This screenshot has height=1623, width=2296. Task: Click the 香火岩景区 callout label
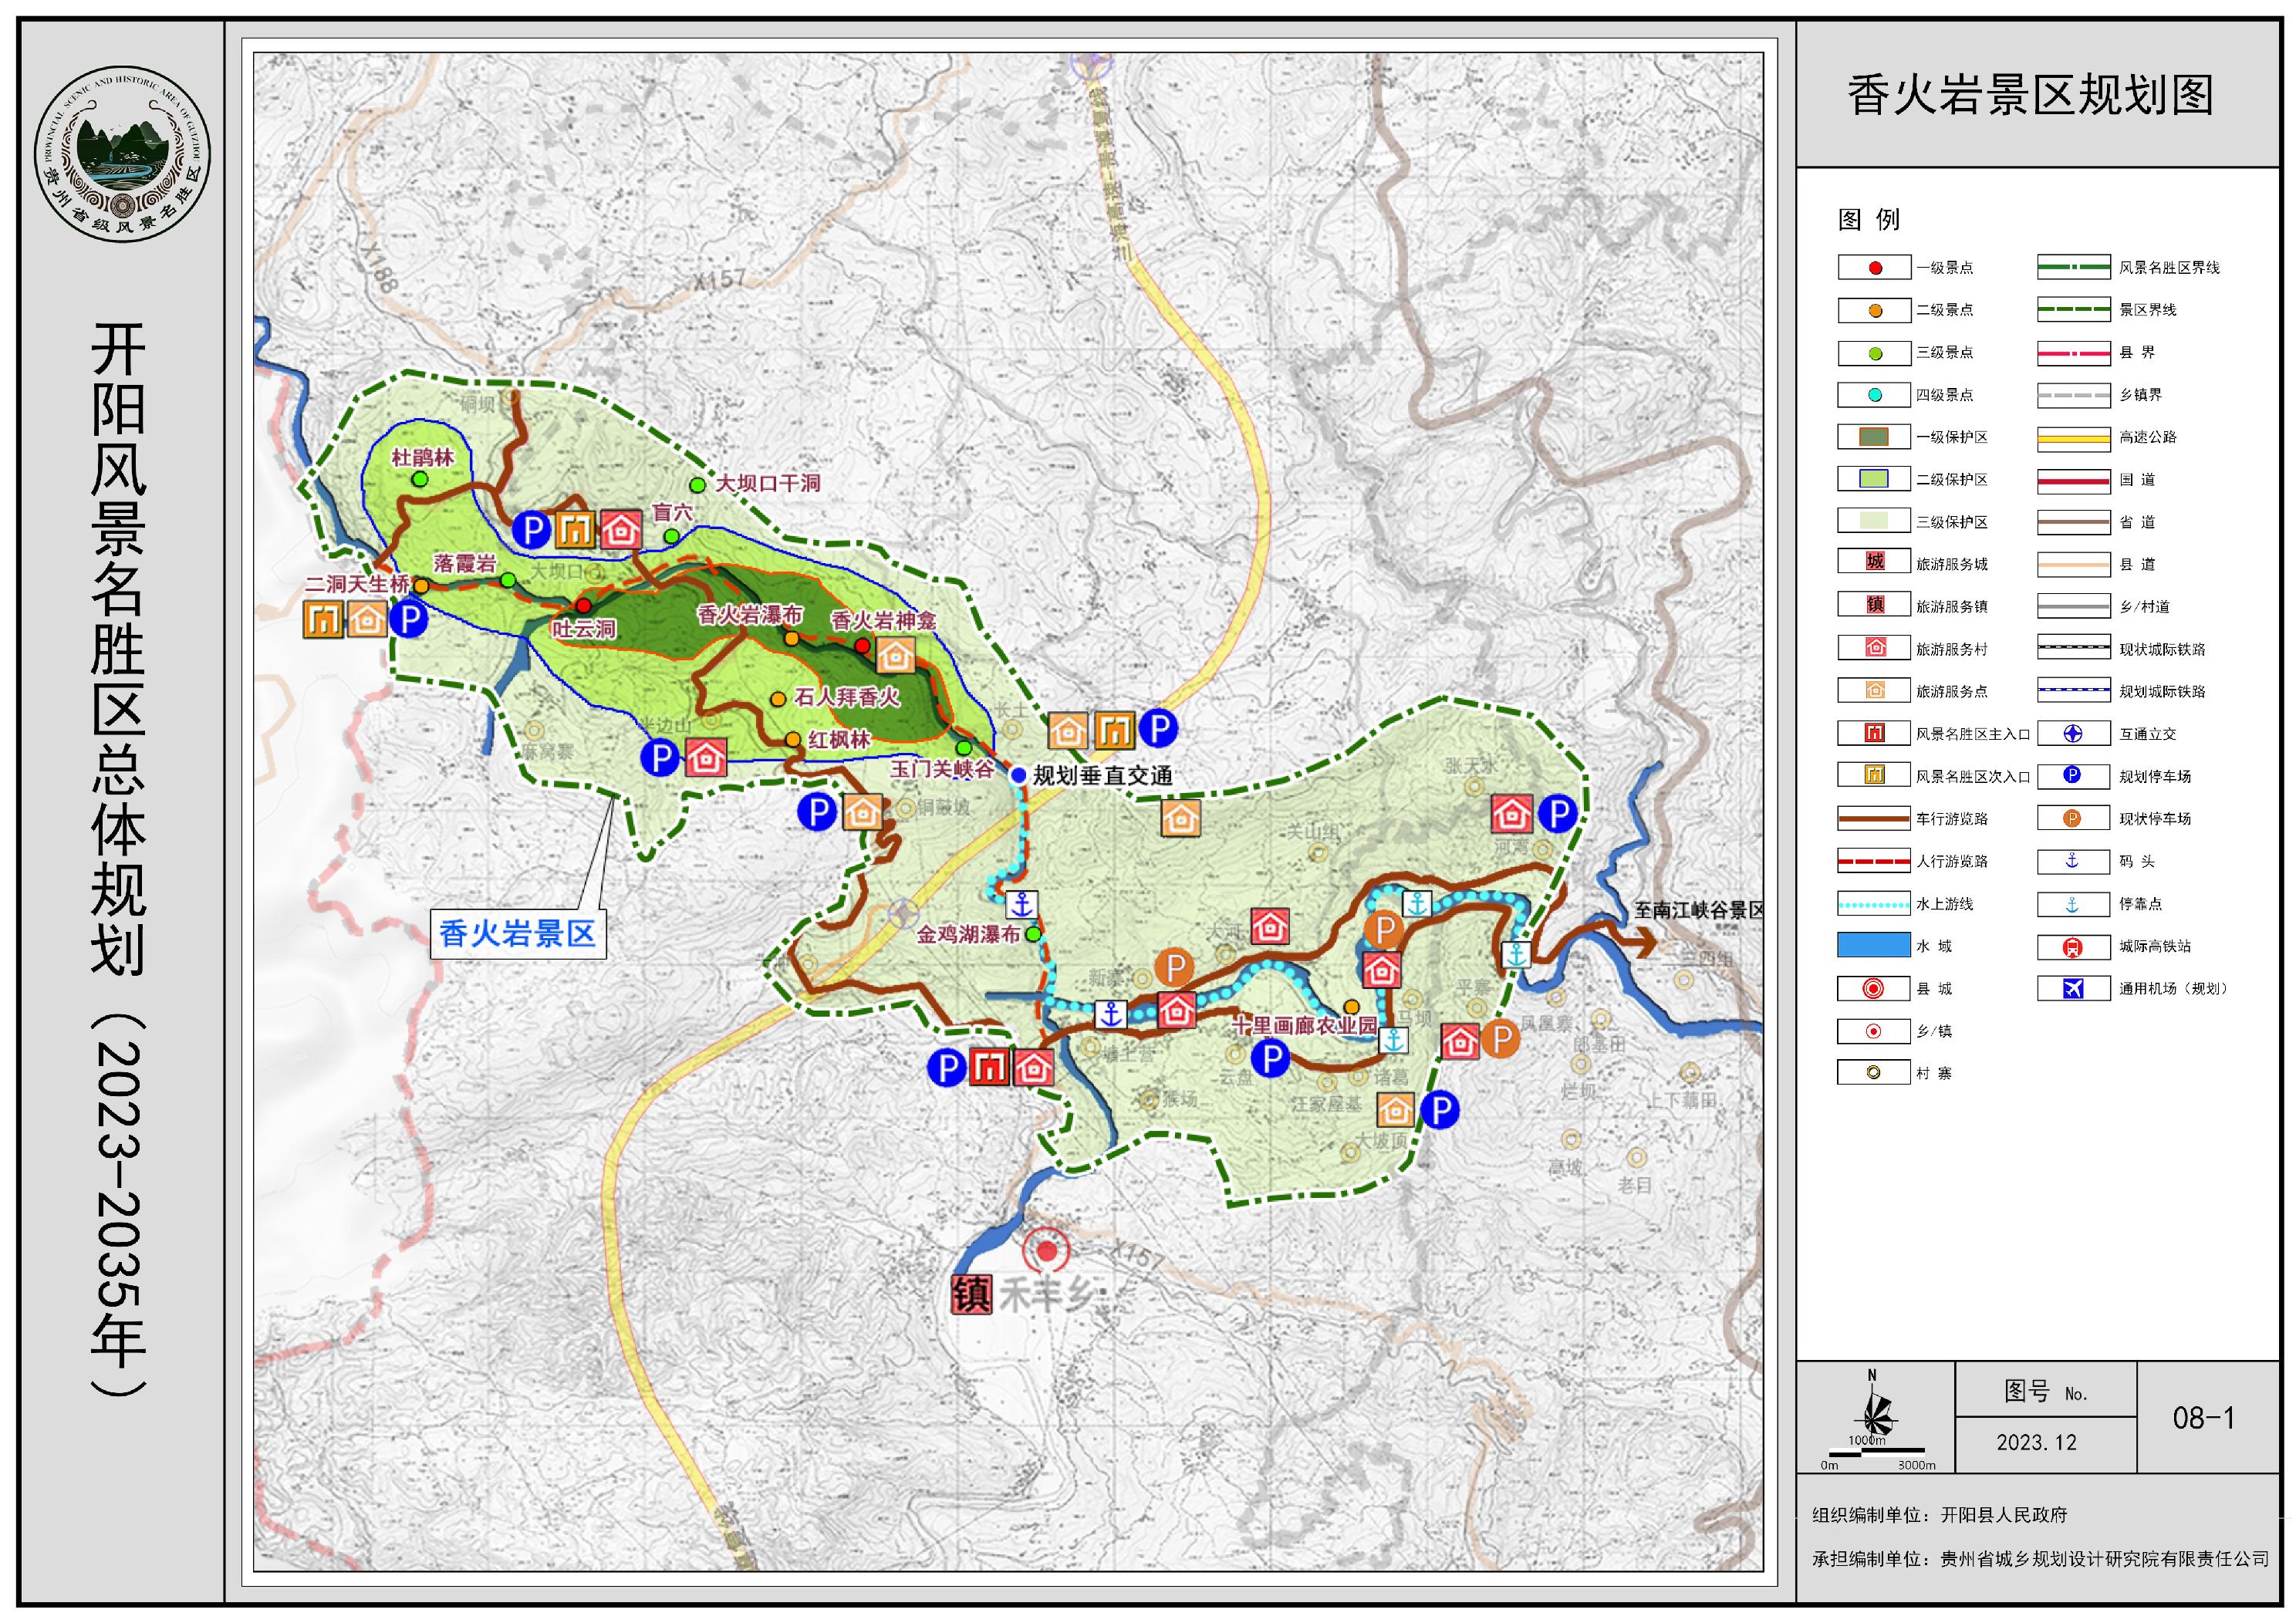point(517,934)
